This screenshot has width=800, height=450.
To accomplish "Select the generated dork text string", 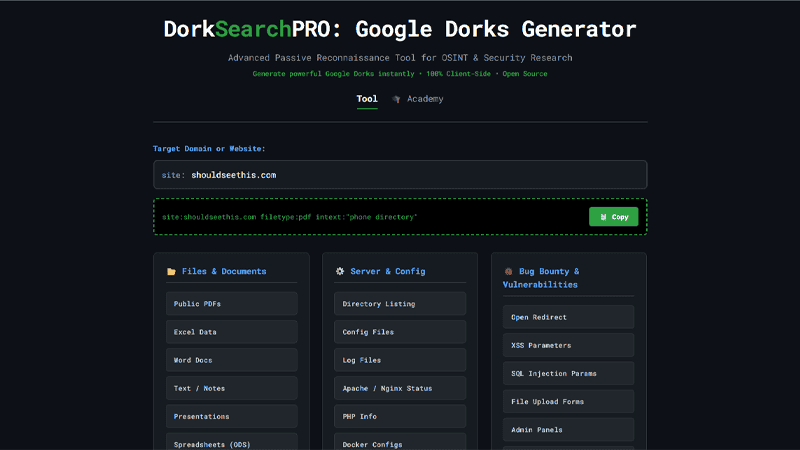I will coord(289,217).
